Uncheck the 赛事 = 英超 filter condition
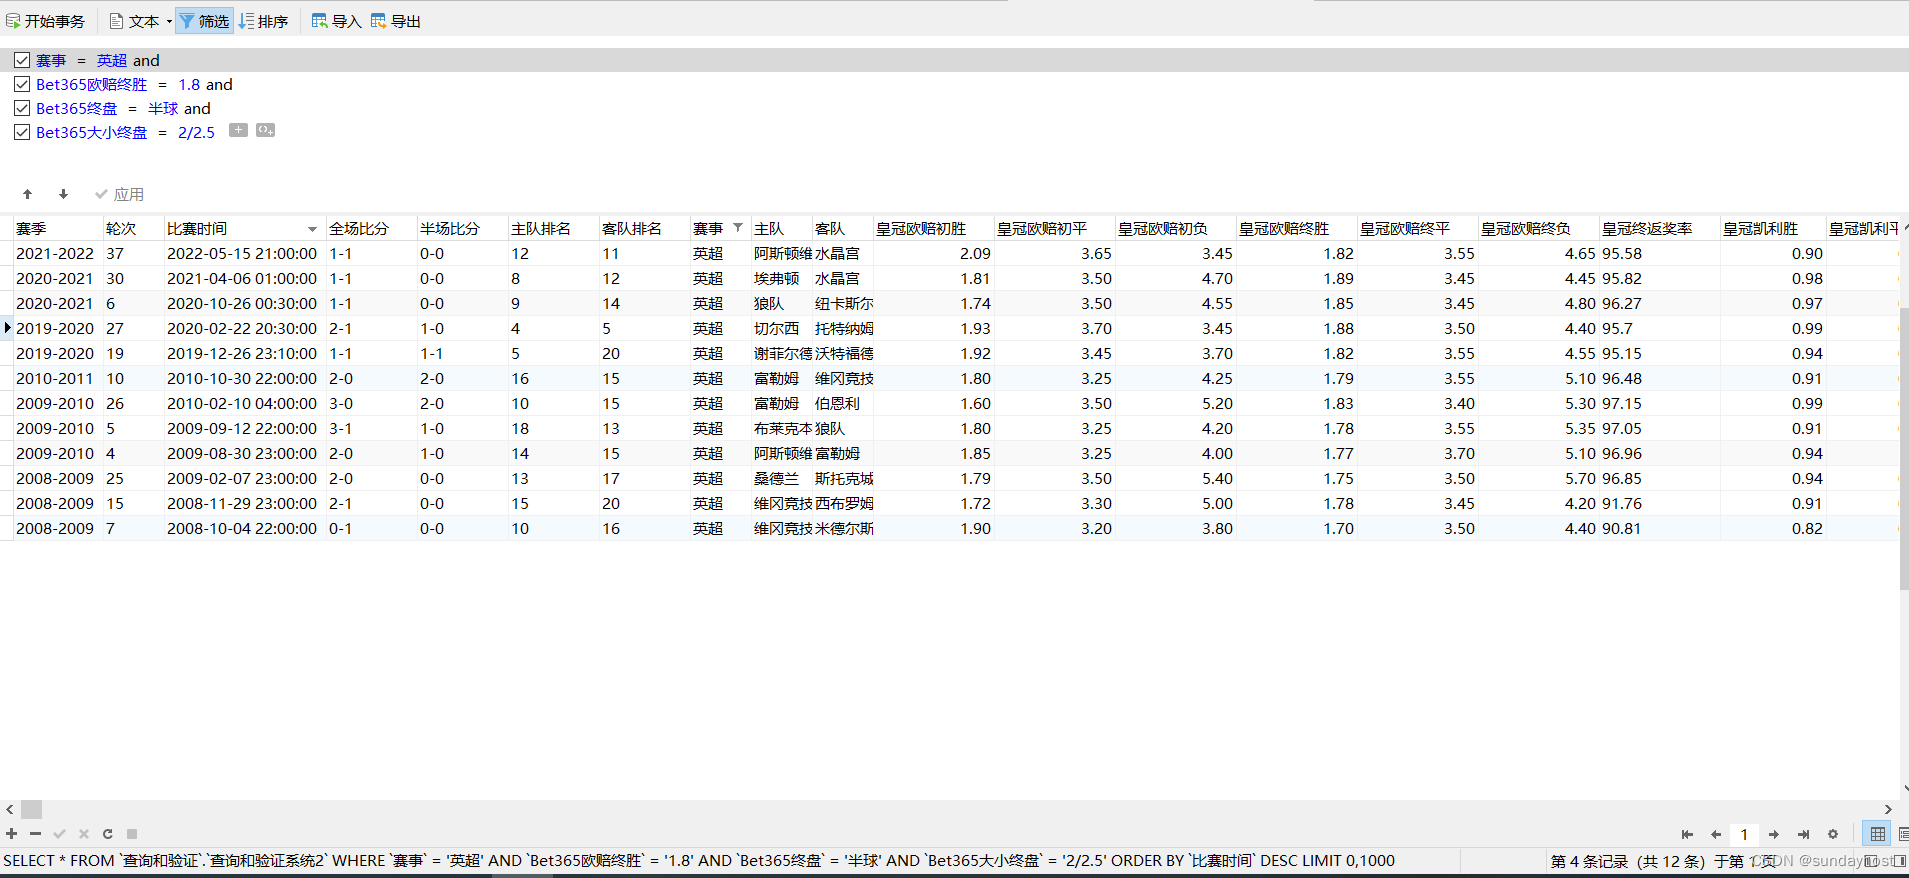The width and height of the screenshot is (1909, 878). 22,60
